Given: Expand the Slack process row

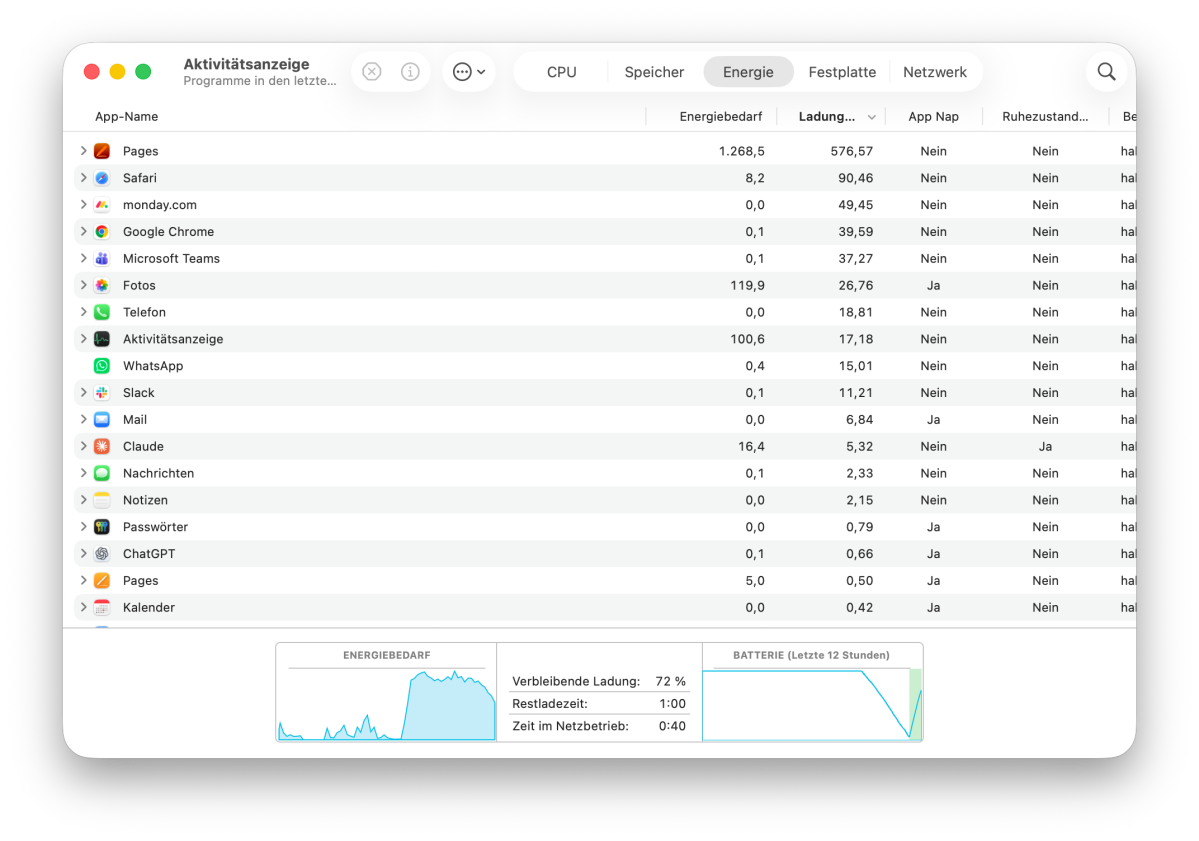Looking at the screenshot, I should coord(83,392).
